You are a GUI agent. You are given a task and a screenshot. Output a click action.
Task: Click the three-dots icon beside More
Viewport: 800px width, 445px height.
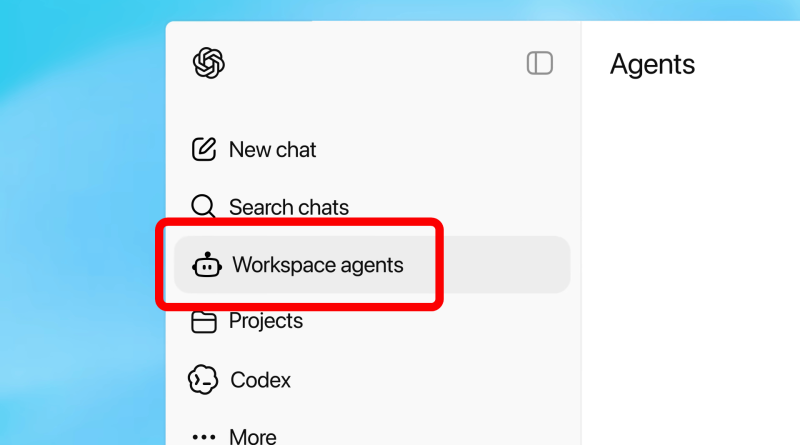coord(204,437)
